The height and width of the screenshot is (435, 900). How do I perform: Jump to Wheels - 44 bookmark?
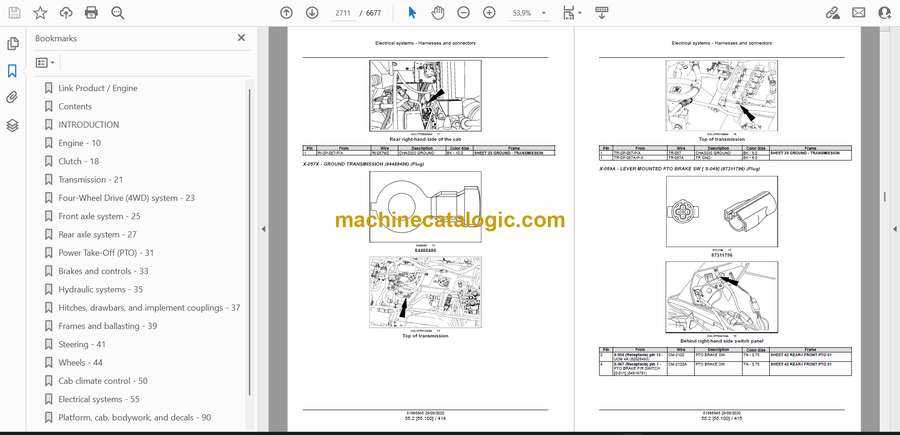pyautogui.click(x=80, y=363)
